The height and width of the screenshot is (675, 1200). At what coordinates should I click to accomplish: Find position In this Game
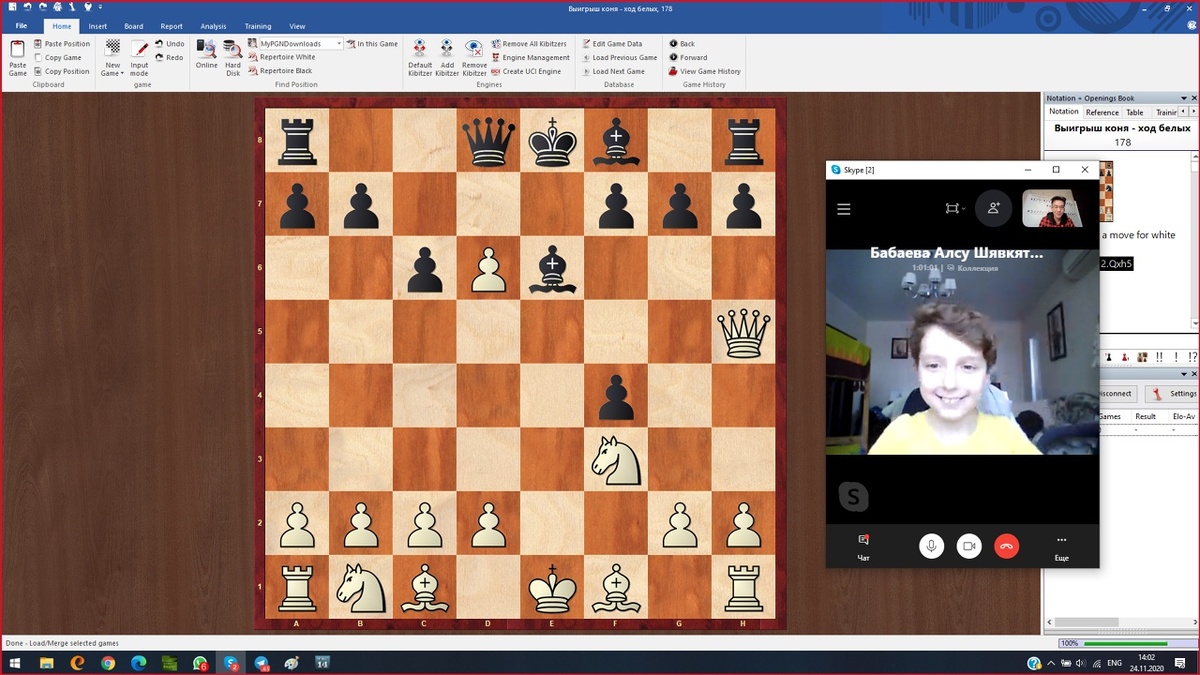tap(373, 44)
